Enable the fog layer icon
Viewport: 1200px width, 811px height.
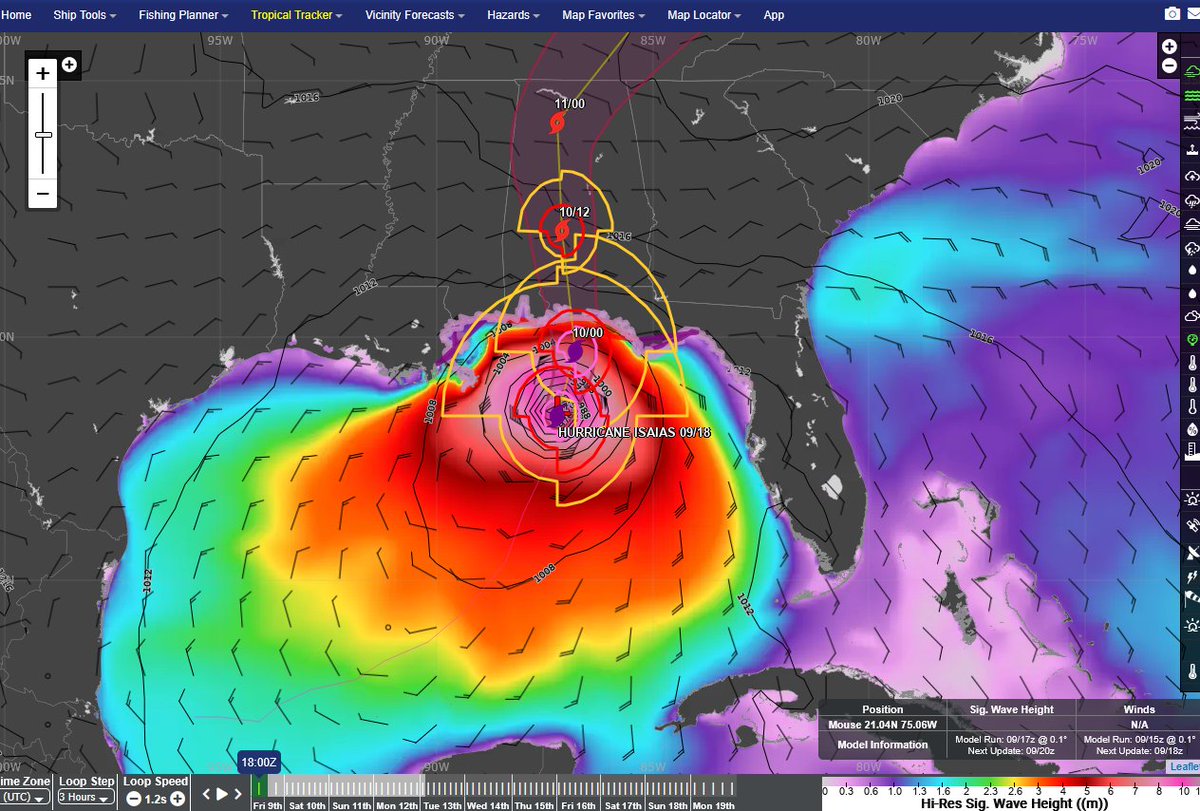1191,225
